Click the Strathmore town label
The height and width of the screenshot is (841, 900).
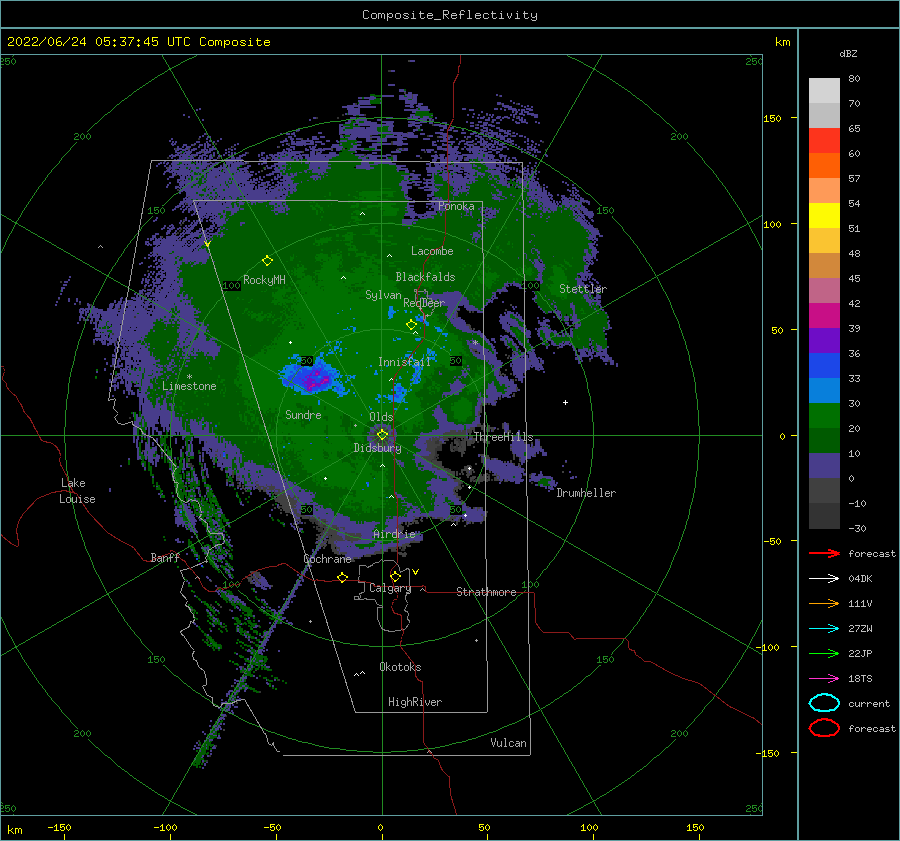pyautogui.click(x=486, y=592)
